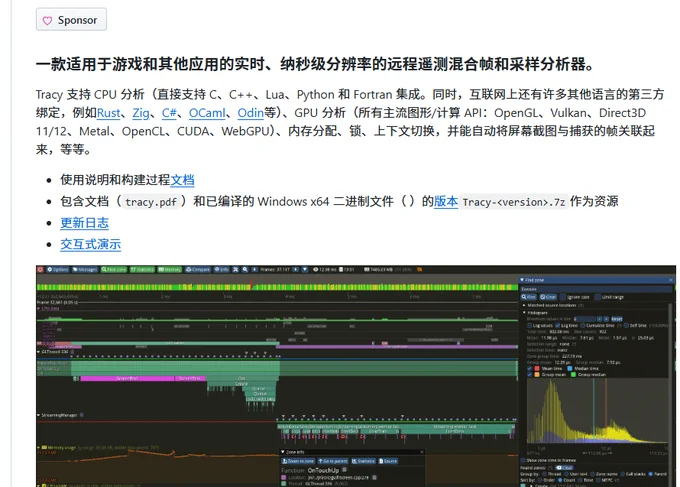The image size is (680, 487).
Task: Click Find button in Find zone panel
Action: point(529,297)
